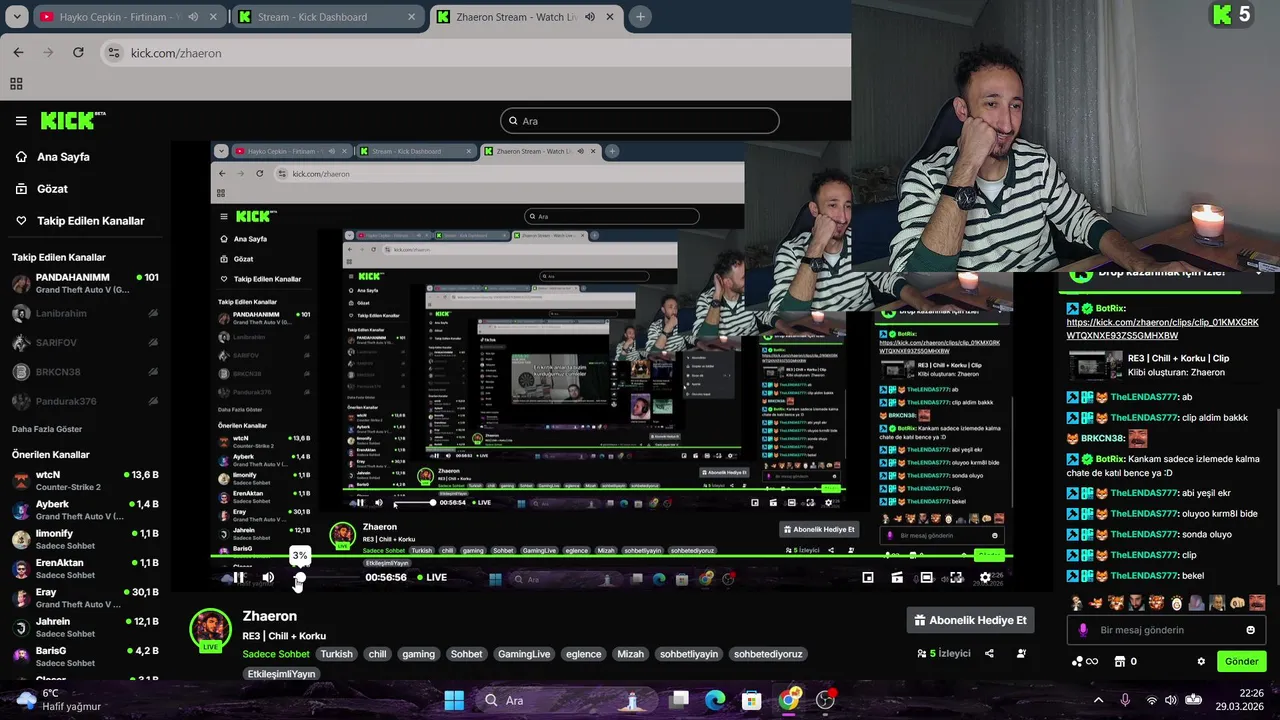The height and width of the screenshot is (720, 1280).
Task: Close the Hayko Cepkin tab
Action: point(213,17)
